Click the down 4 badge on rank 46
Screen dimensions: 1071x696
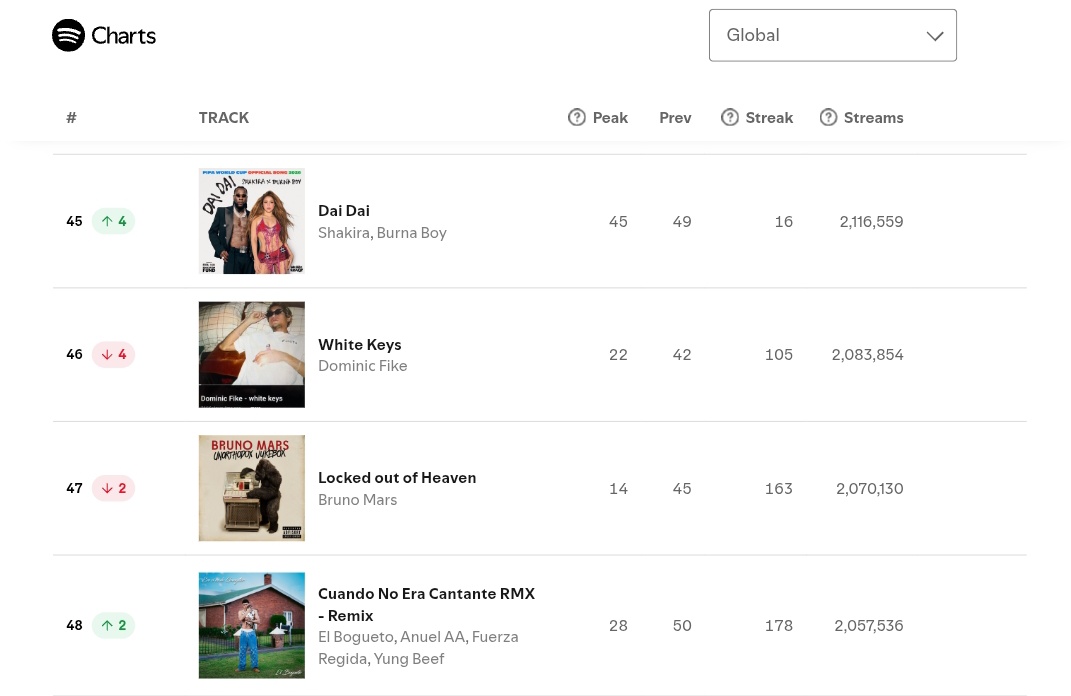tap(113, 354)
